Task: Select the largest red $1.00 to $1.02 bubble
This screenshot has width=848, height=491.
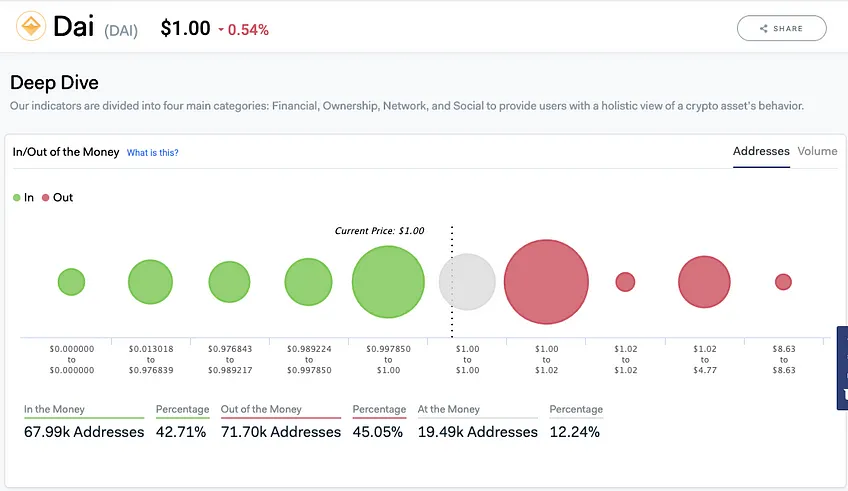Action: 546,282
